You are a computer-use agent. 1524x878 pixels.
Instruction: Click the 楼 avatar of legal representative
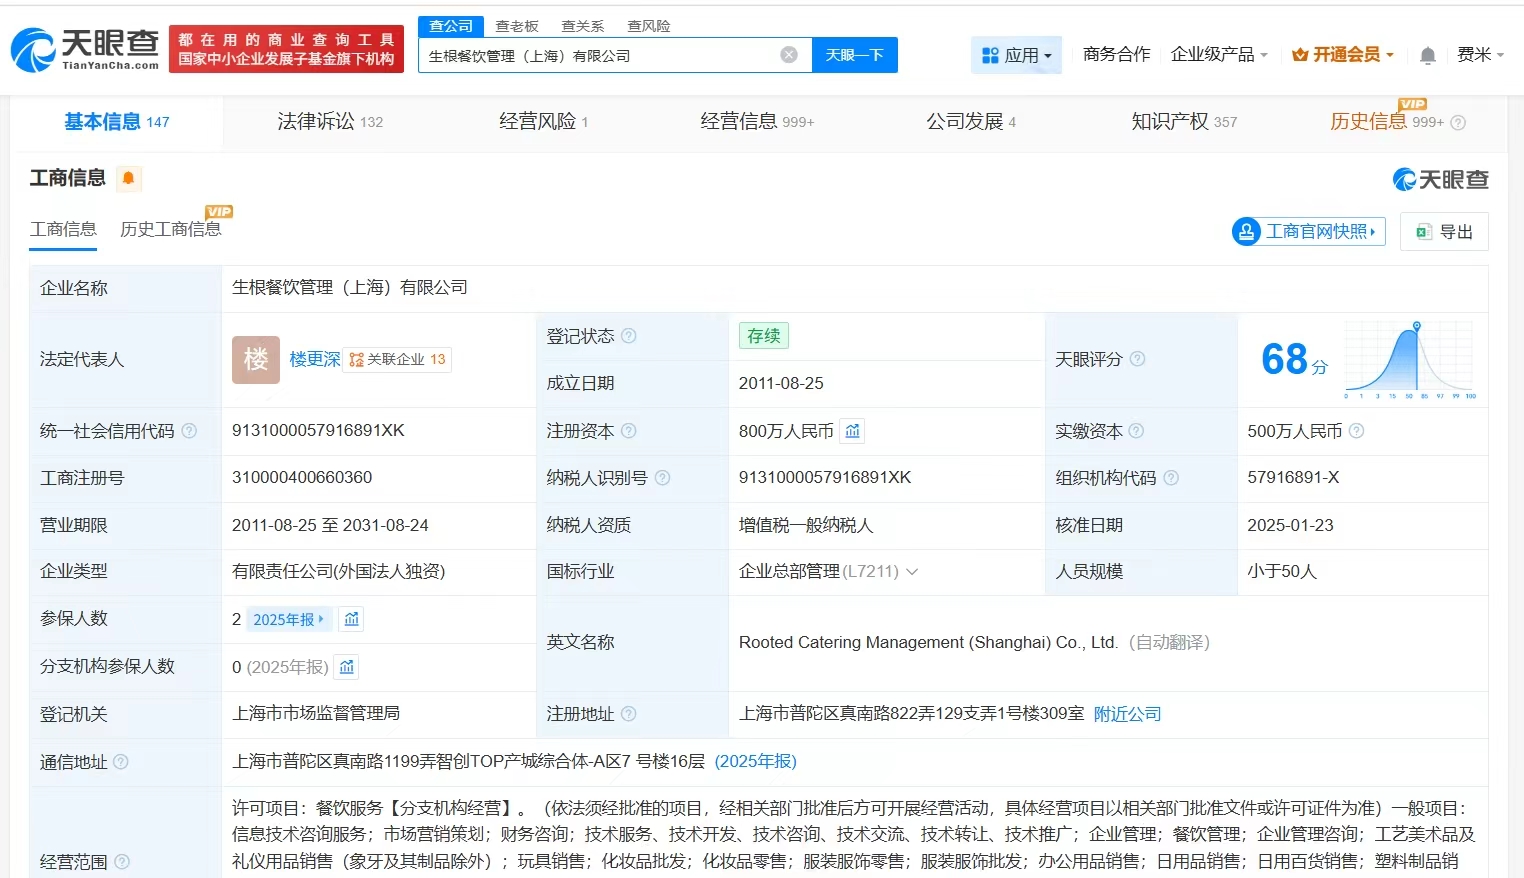(x=256, y=359)
